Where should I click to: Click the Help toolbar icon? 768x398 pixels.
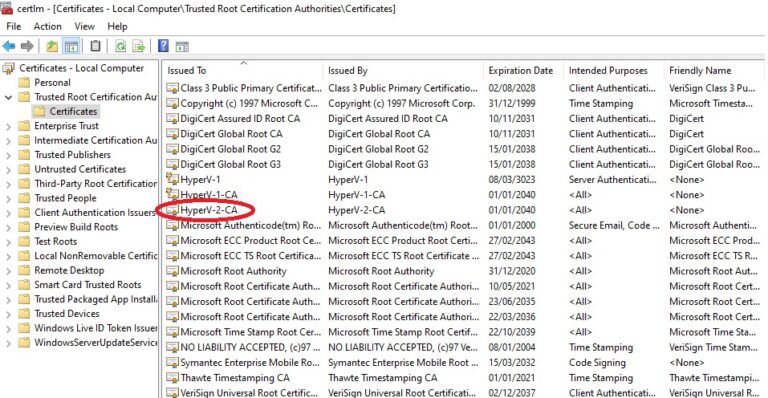[x=164, y=46]
